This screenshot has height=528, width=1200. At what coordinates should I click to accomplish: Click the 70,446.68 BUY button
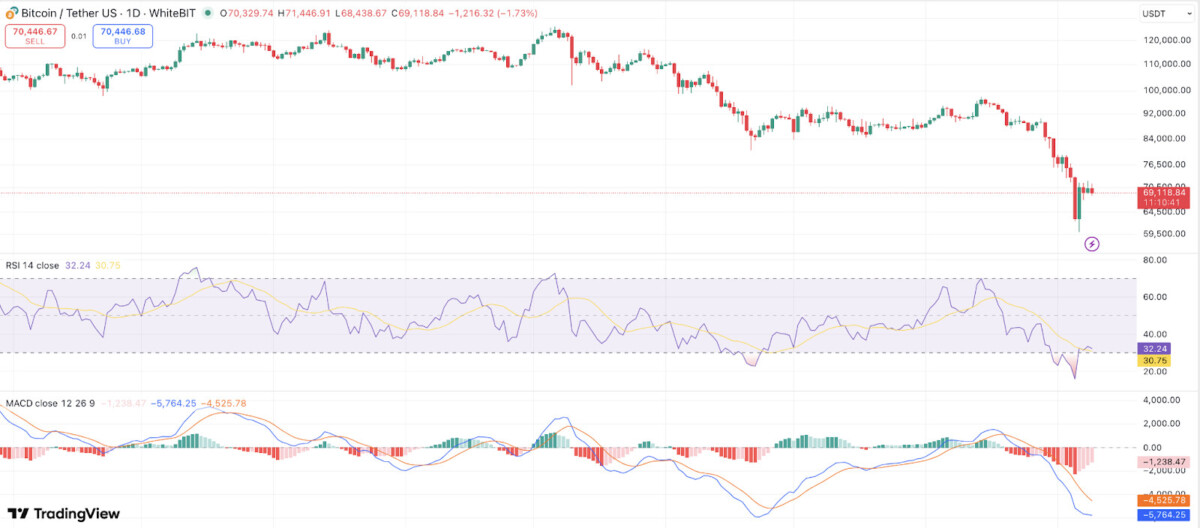click(122, 37)
